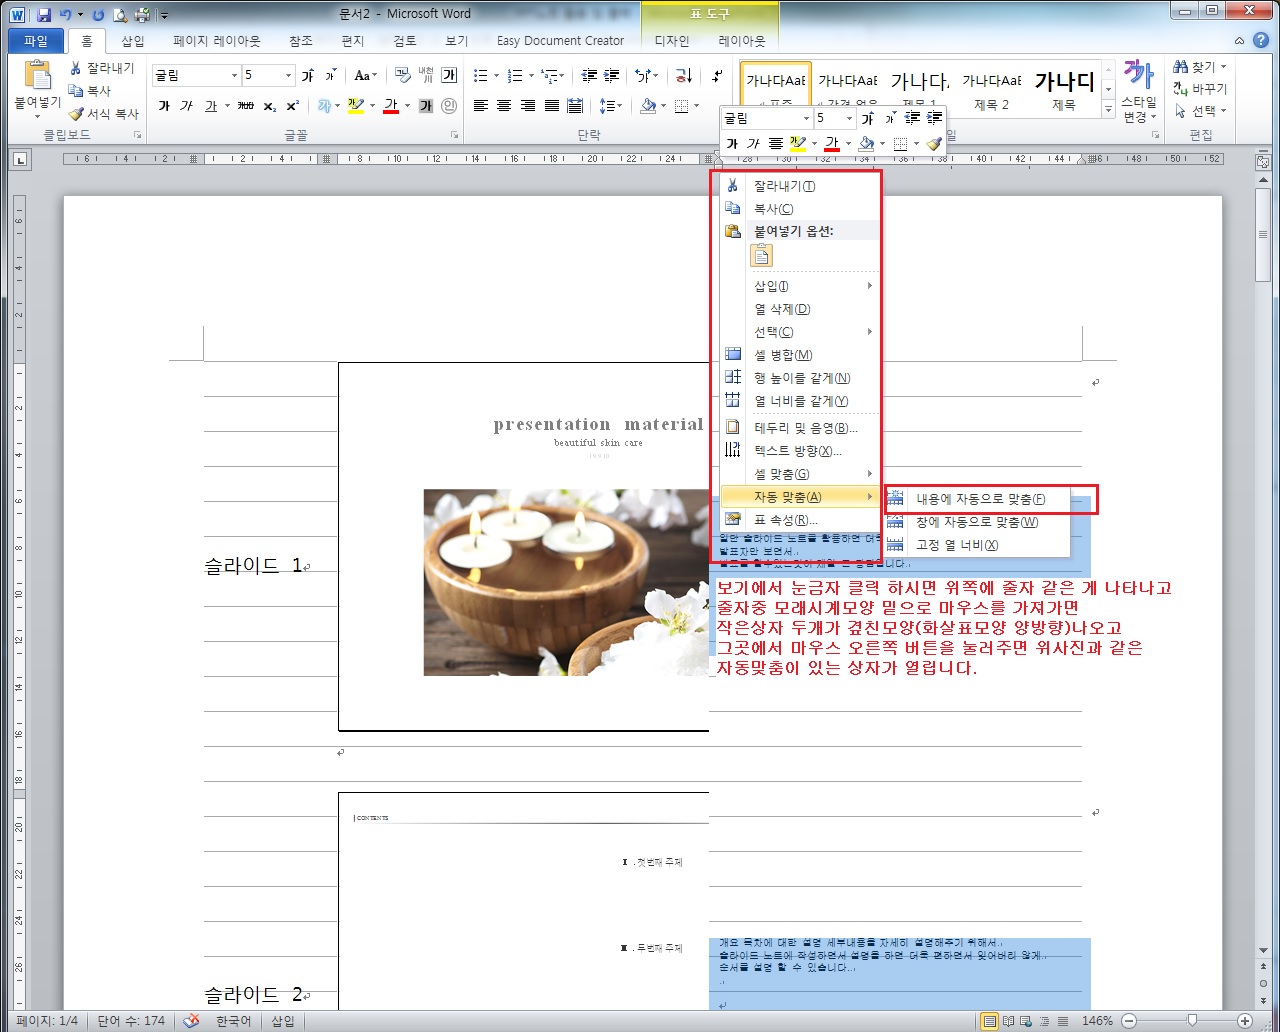The image size is (1280, 1032).
Task: Open the 파일 file tab
Action: (36, 41)
